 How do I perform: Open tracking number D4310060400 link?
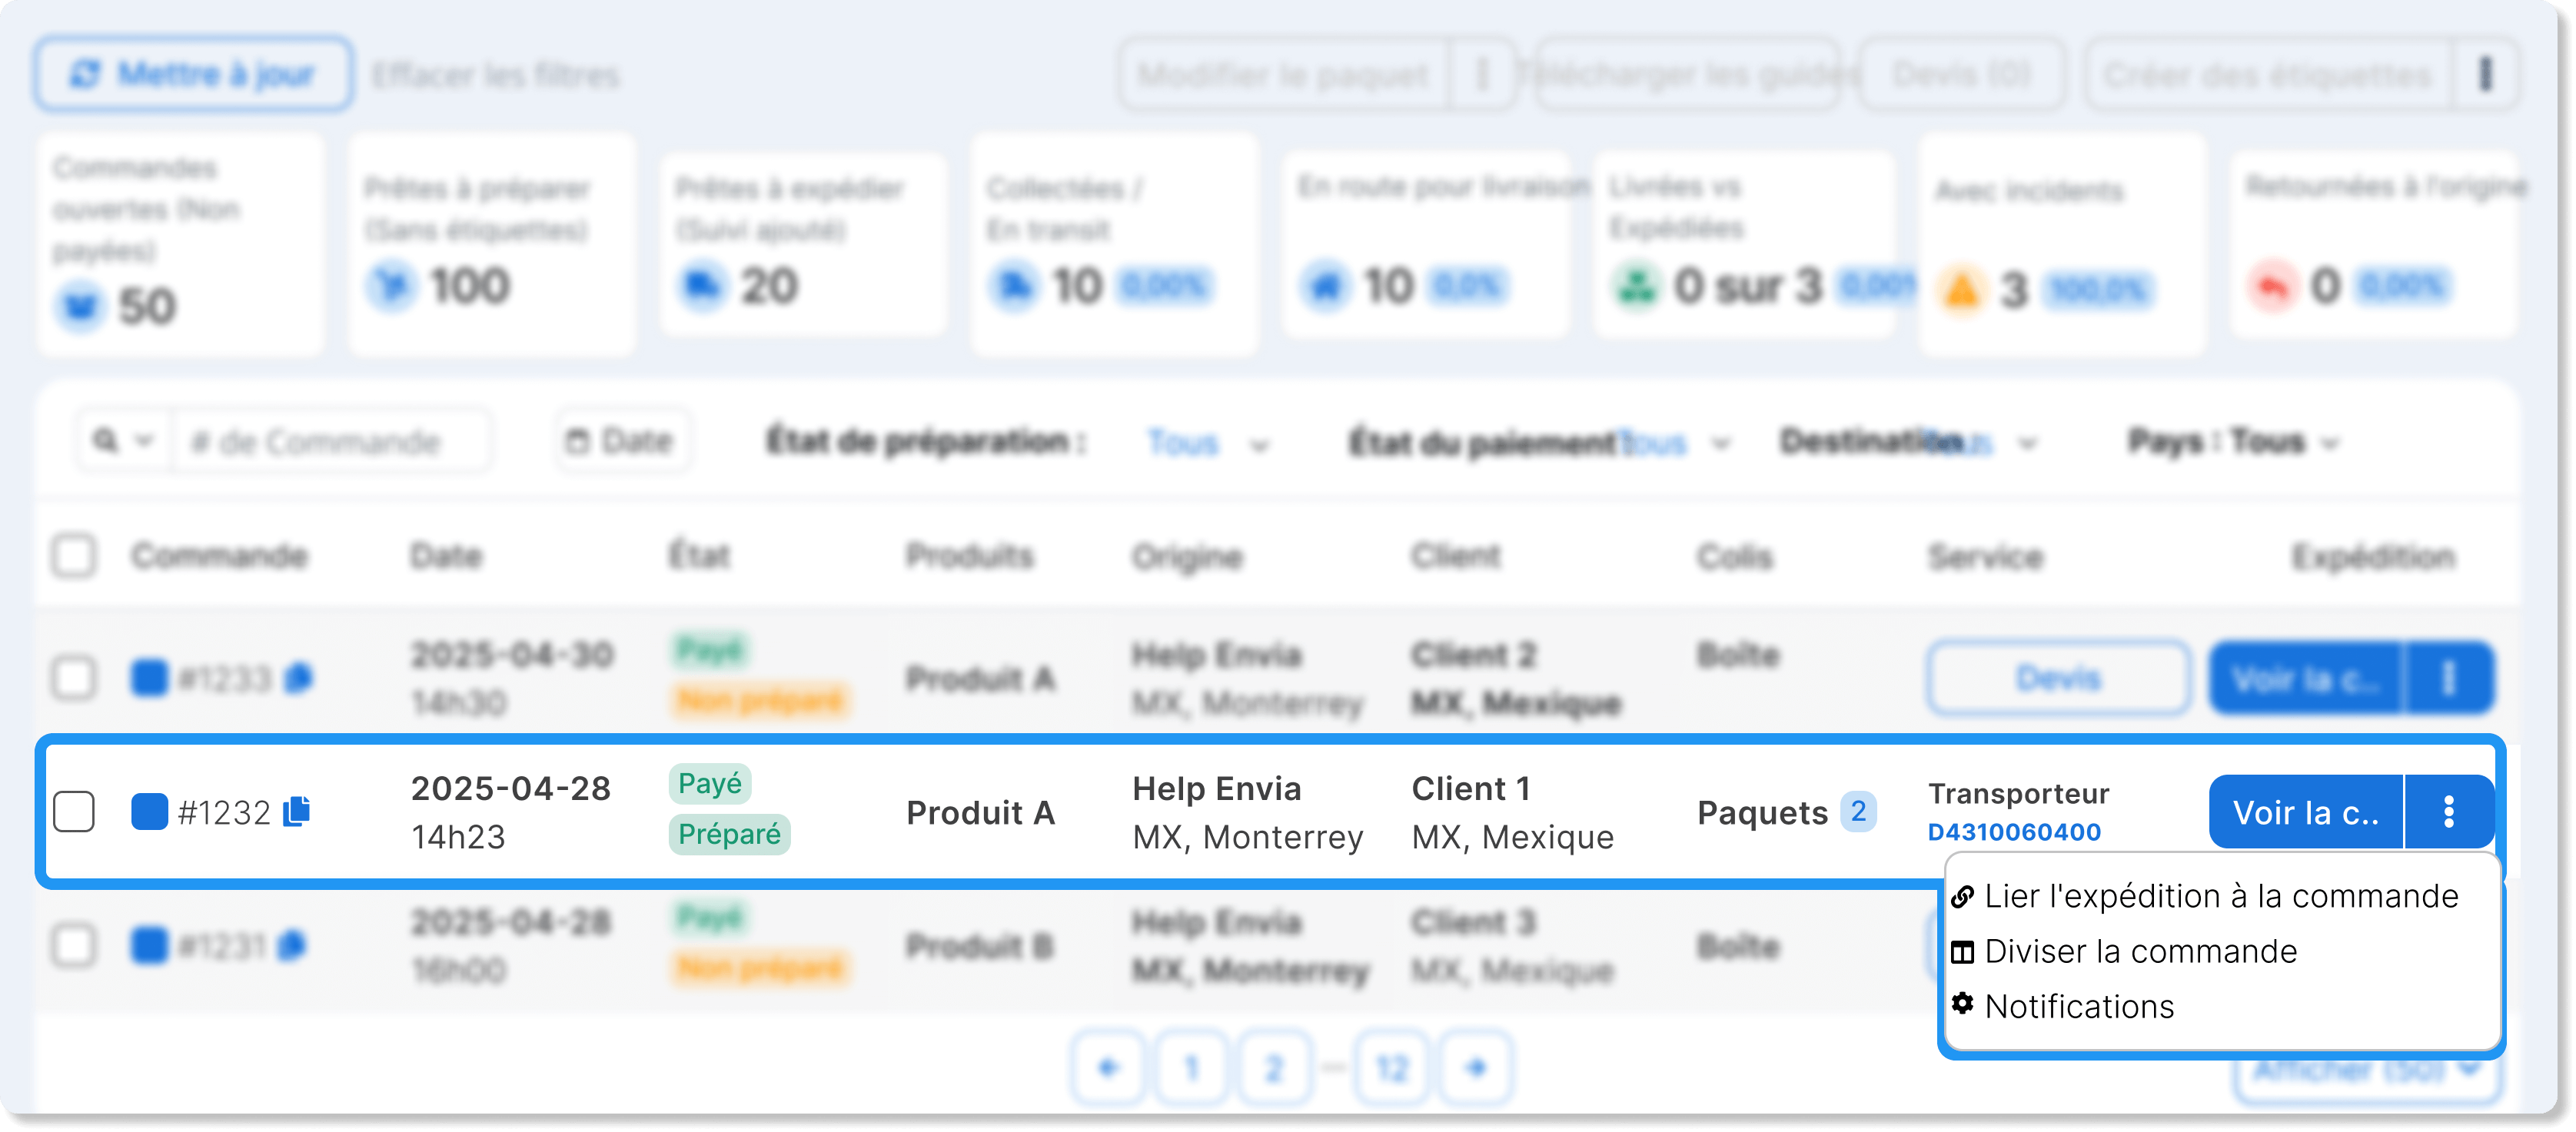(2014, 832)
